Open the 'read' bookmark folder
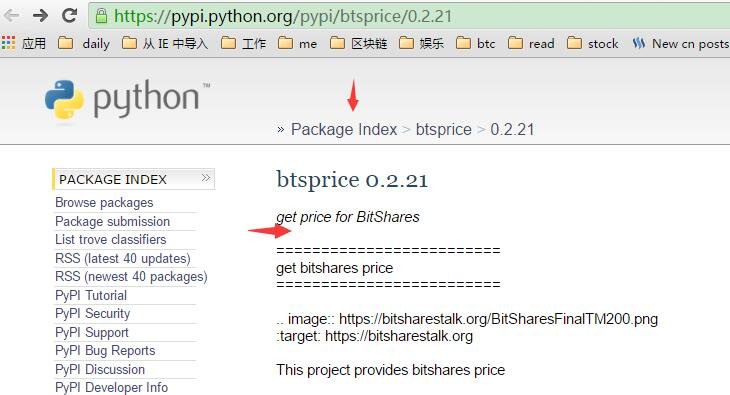The width and height of the screenshot is (730, 395). pyautogui.click(x=531, y=43)
